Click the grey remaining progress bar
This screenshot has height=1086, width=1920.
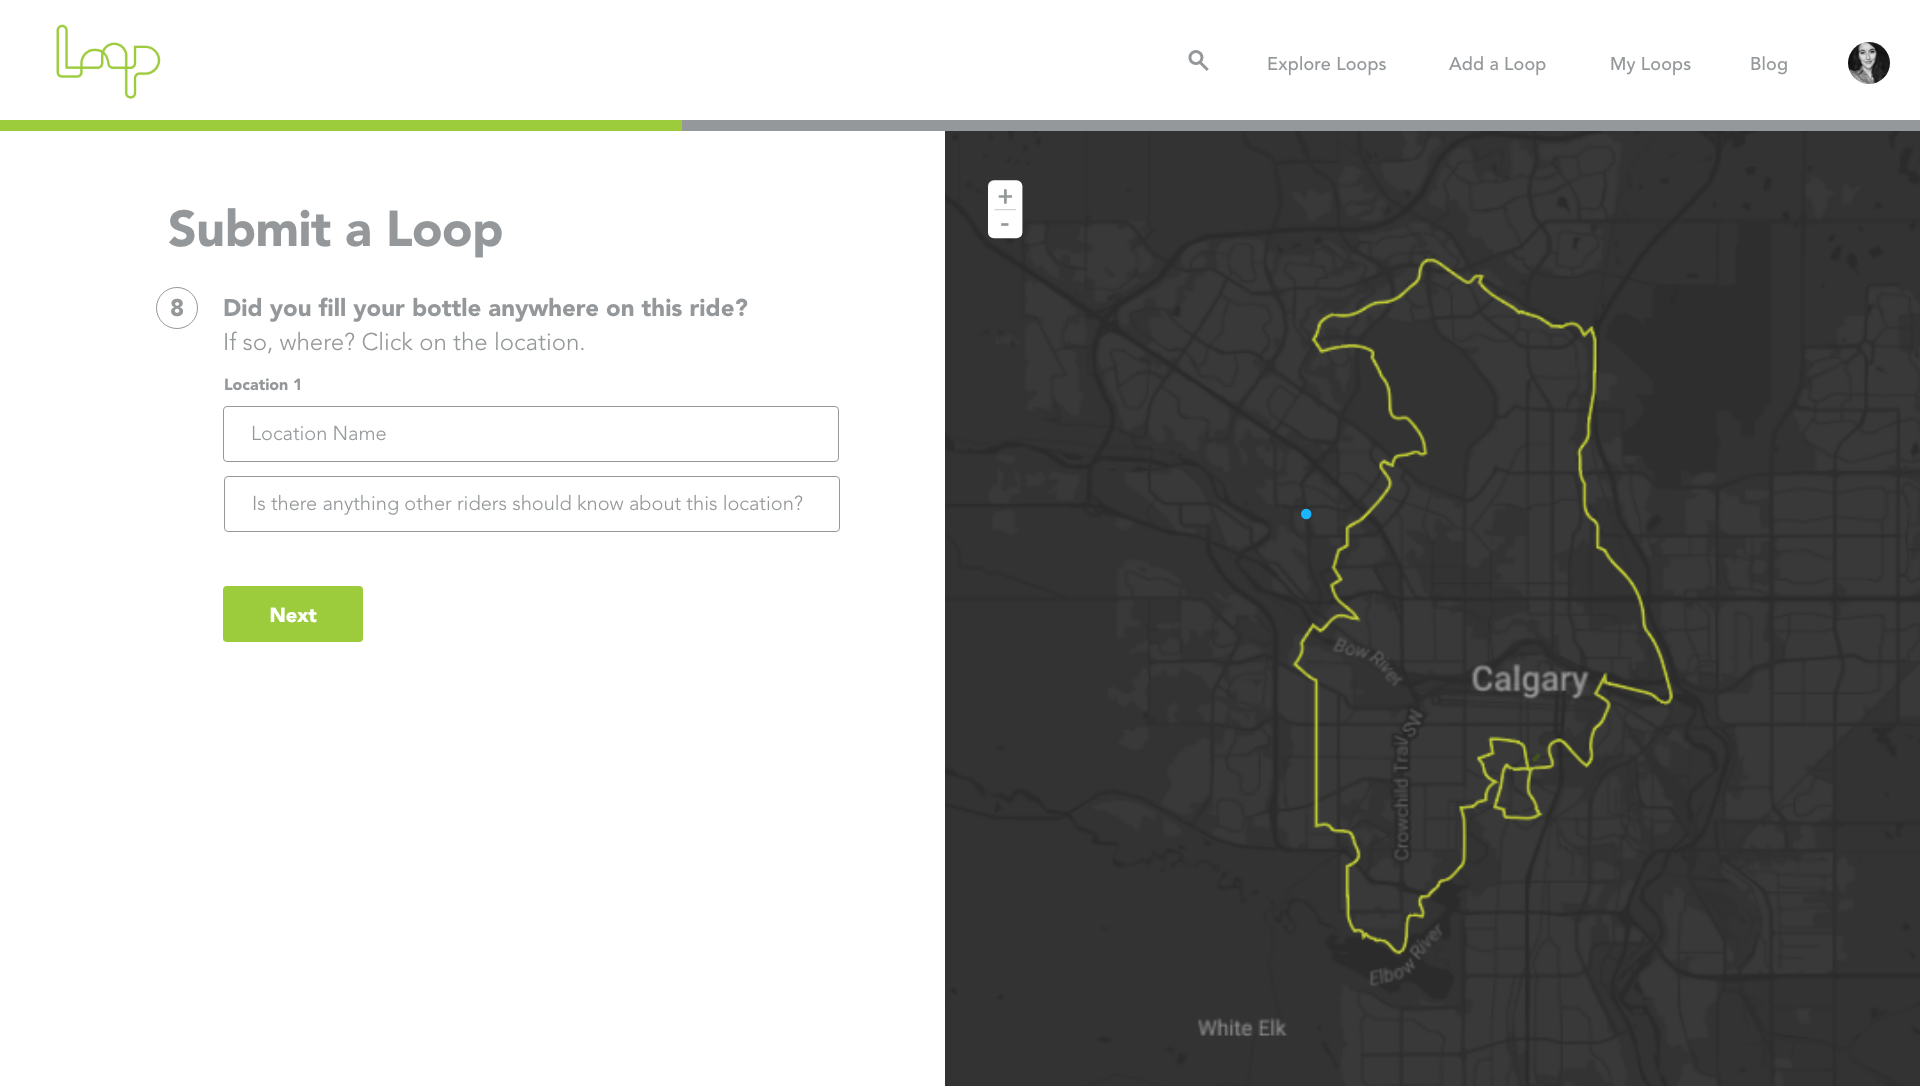click(x=1300, y=126)
